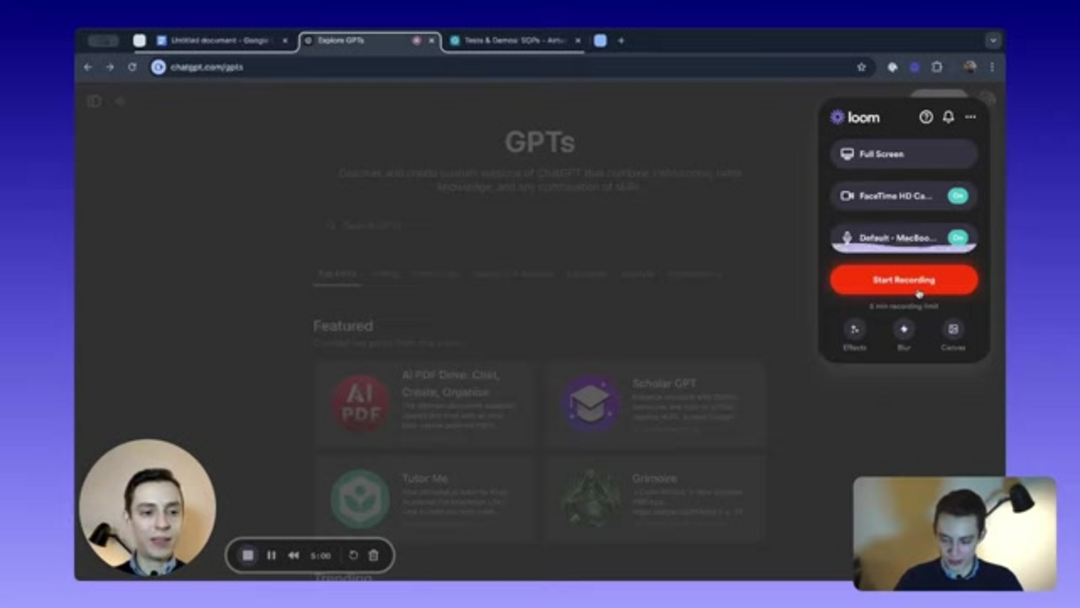The image size is (1080, 608).
Task: Expand the Default microphone source list
Action: tap(885, 238)
